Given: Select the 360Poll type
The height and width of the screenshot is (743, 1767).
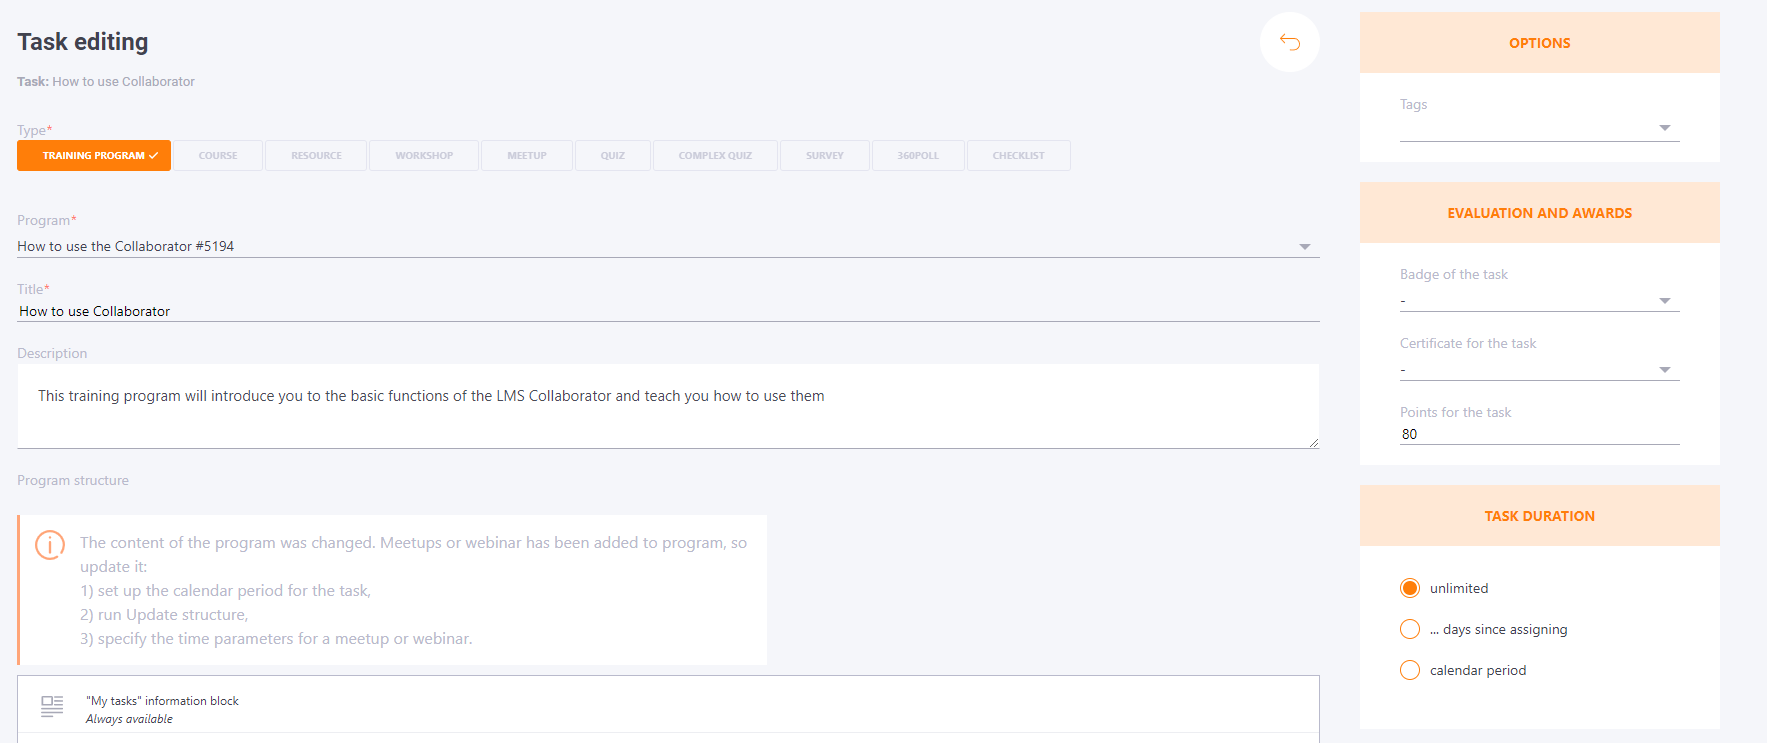Looking at the screenshot, I should point(918,156).
